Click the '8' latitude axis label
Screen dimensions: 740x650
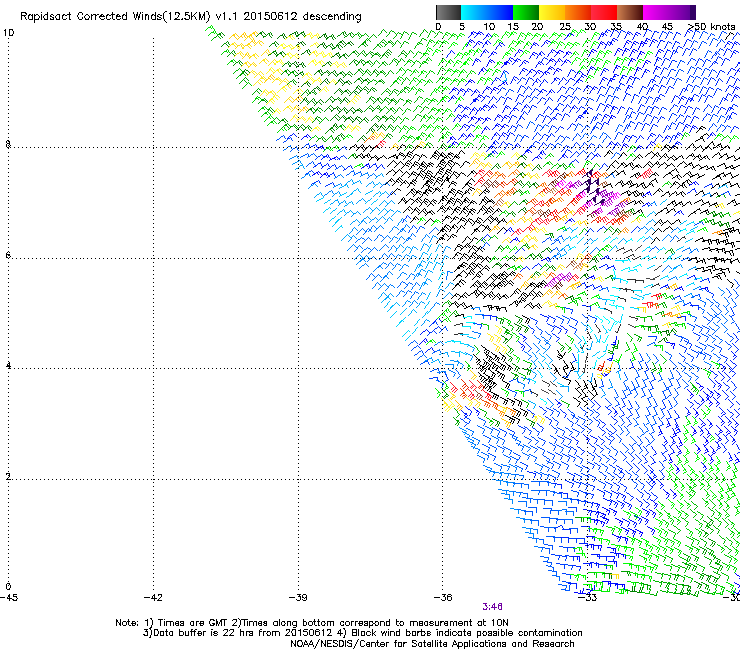pyautogui.click(x=8, y=144)
